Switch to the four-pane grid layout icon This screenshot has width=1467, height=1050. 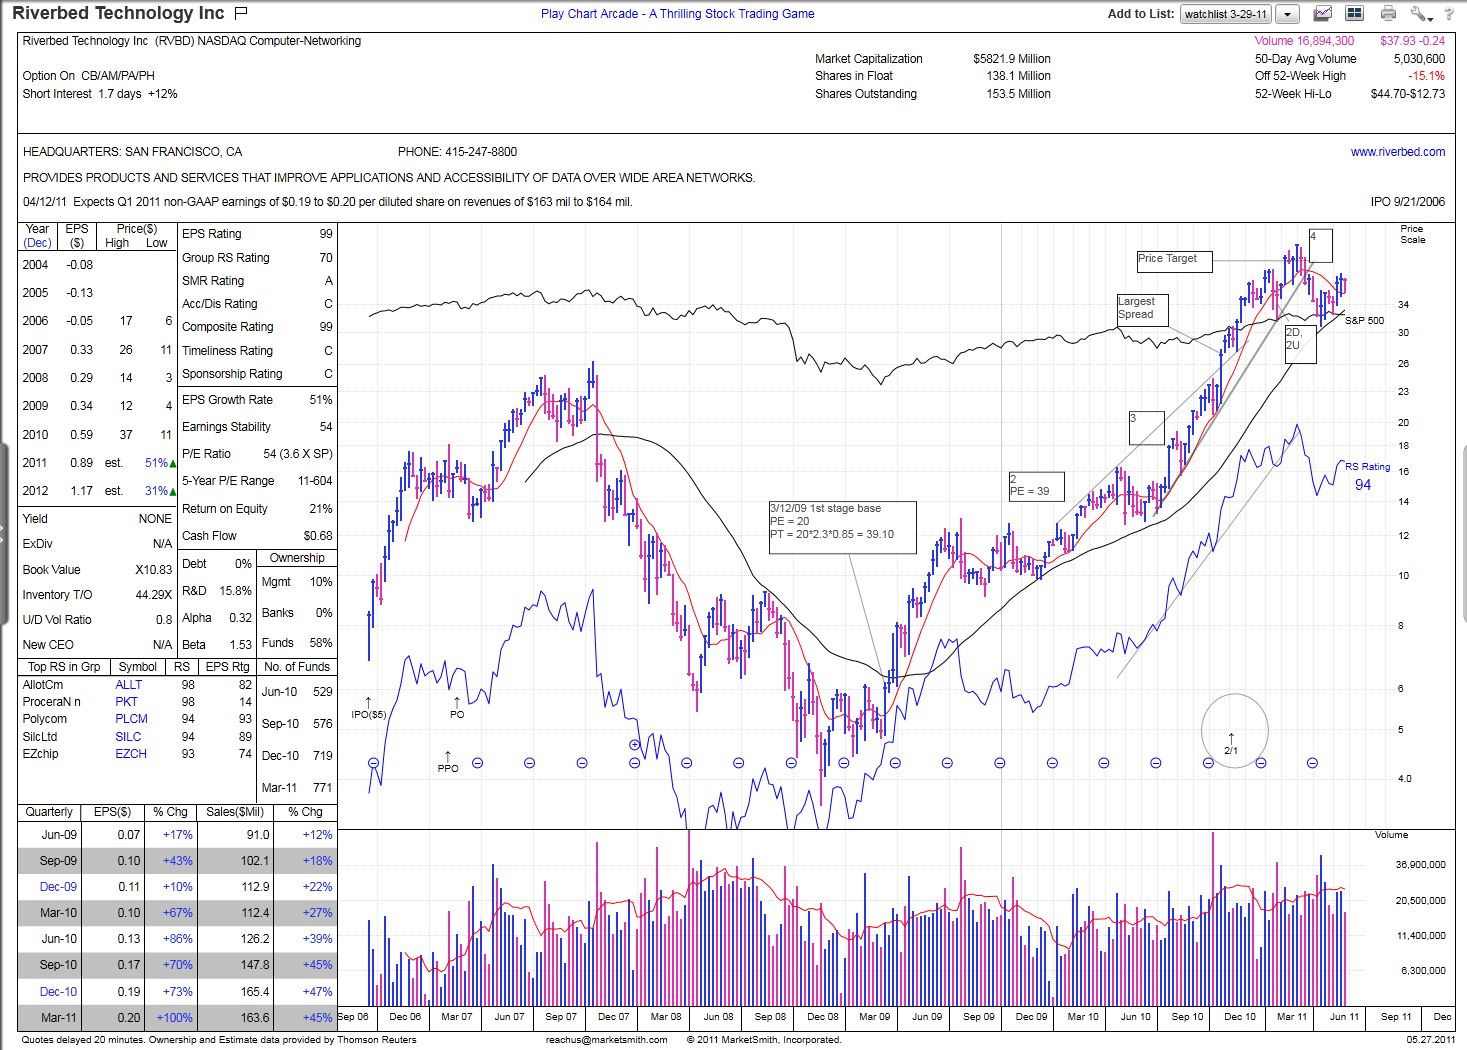(x=1354, y=14)
